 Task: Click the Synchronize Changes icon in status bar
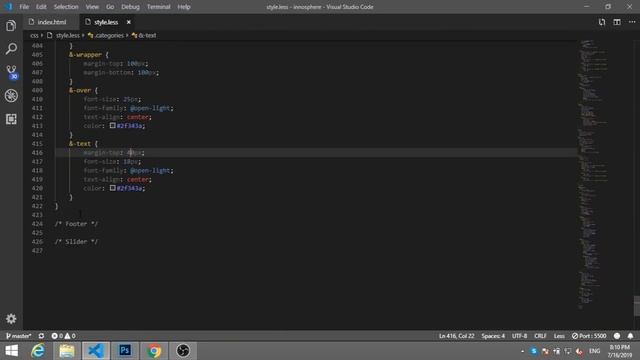(x=41, y=336)
